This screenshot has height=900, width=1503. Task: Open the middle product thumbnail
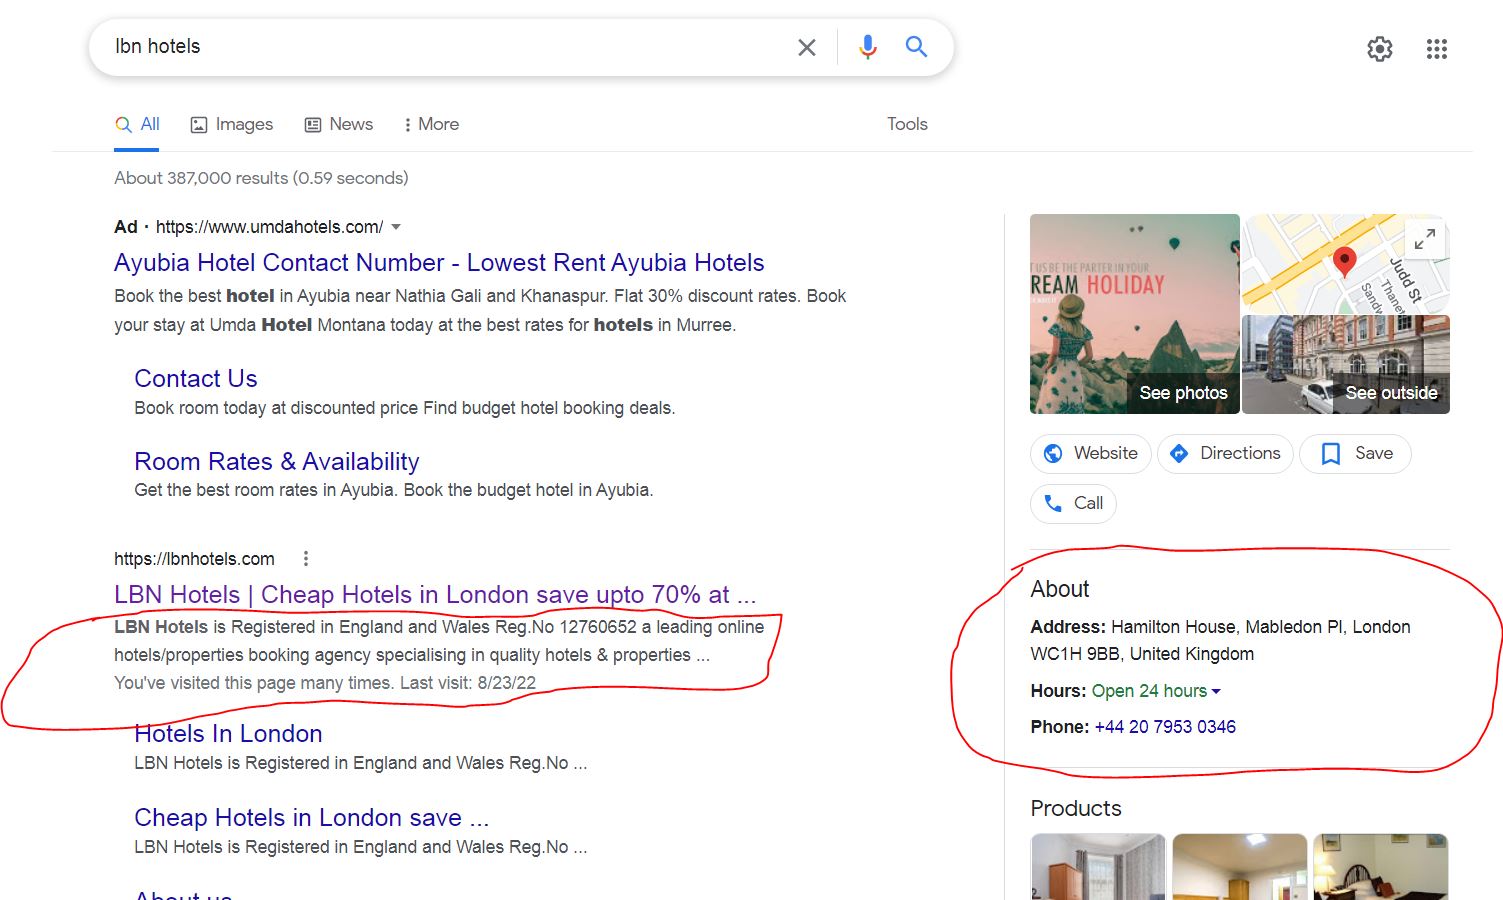point(1240,867)
